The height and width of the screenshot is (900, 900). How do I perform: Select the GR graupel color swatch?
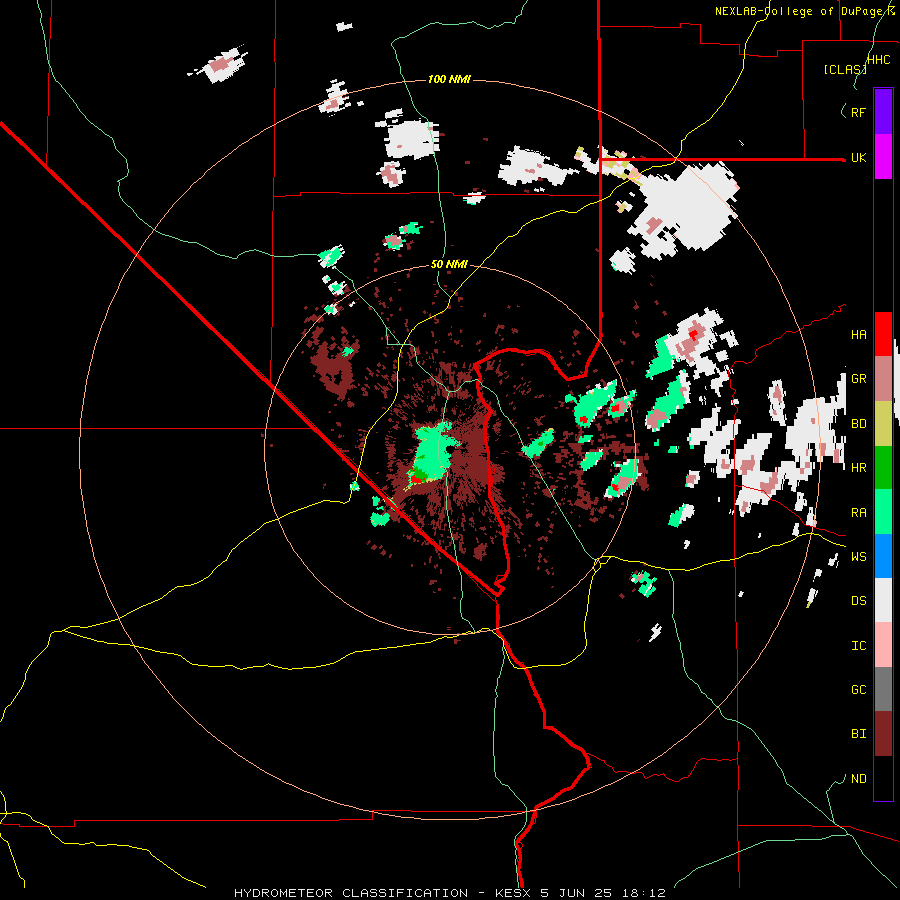pos(883,379)
